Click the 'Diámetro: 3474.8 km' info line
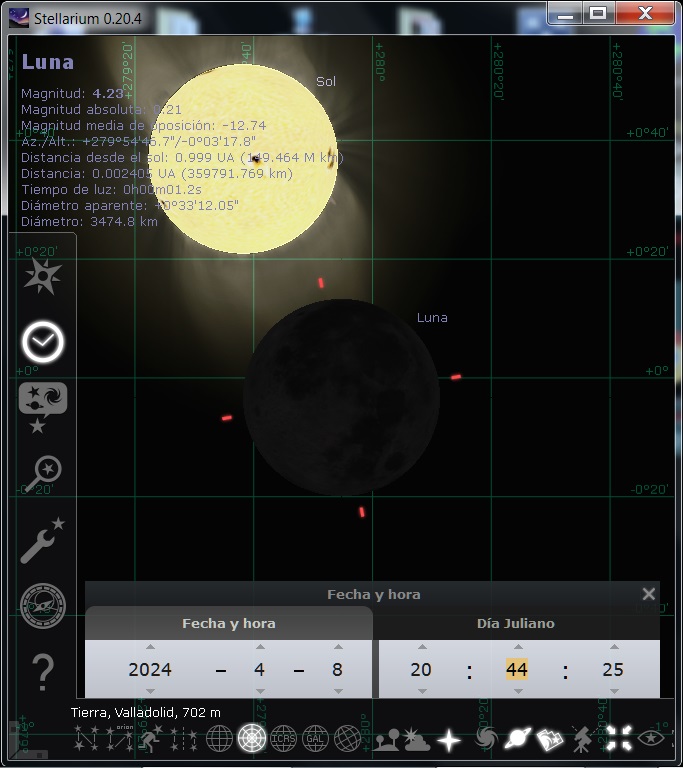 pos(89,221)
